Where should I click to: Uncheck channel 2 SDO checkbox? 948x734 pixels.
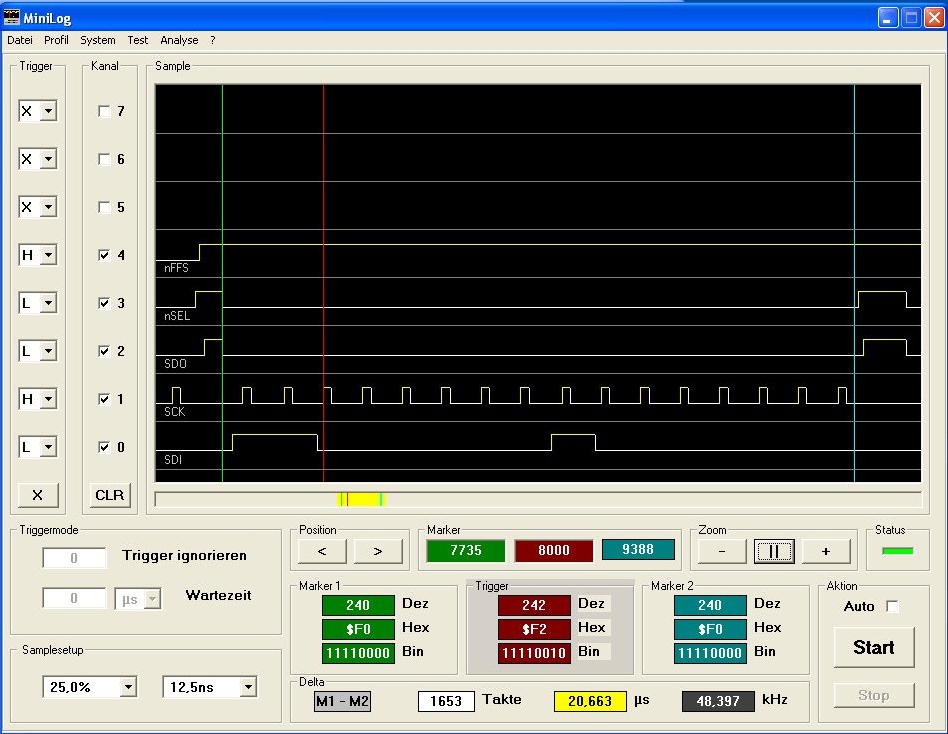[x=104, y=351]
